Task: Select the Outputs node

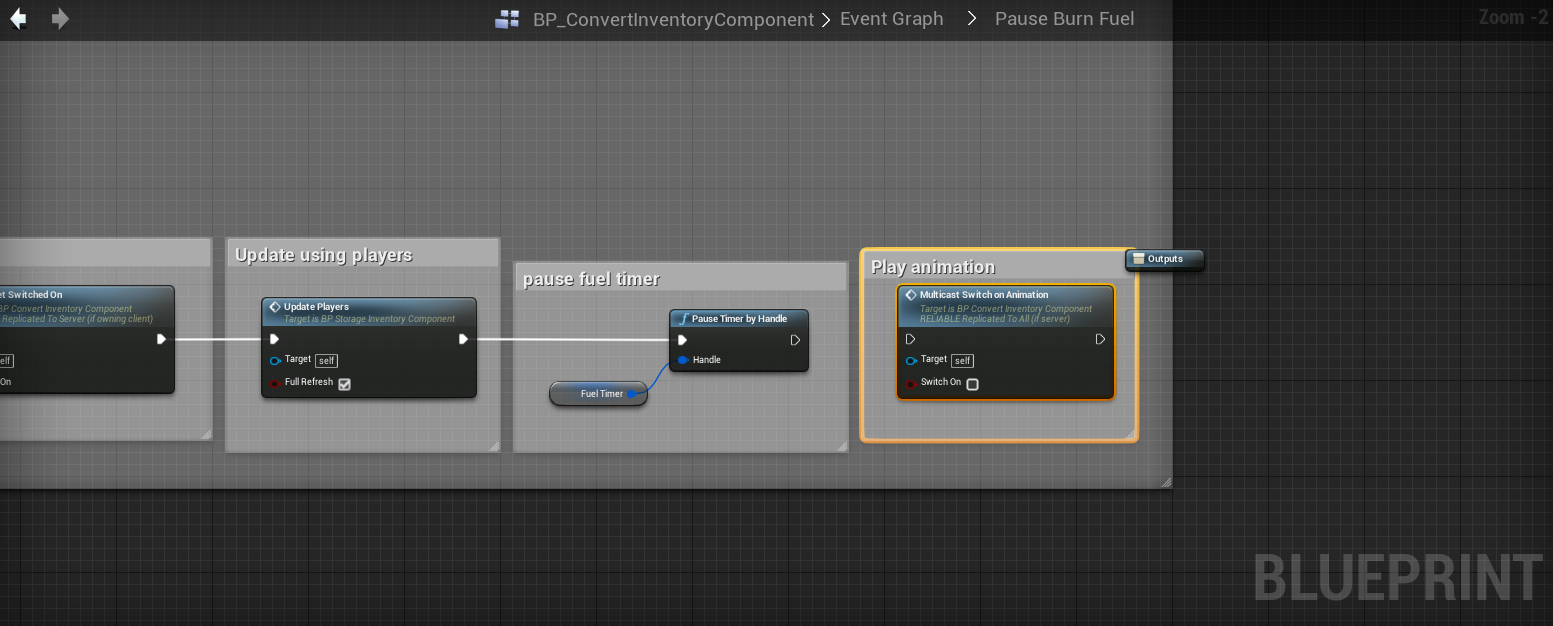Action: point(1164,259)
